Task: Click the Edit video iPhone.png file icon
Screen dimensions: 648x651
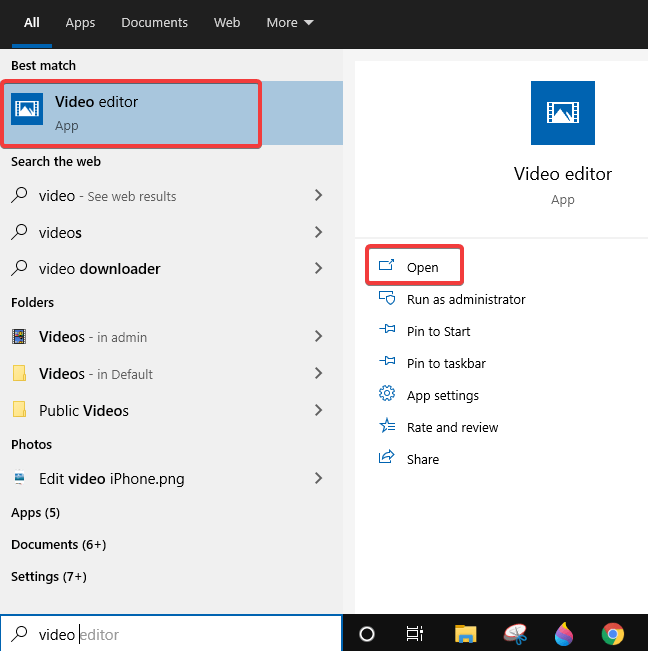Action: click(x=19, y=477)
